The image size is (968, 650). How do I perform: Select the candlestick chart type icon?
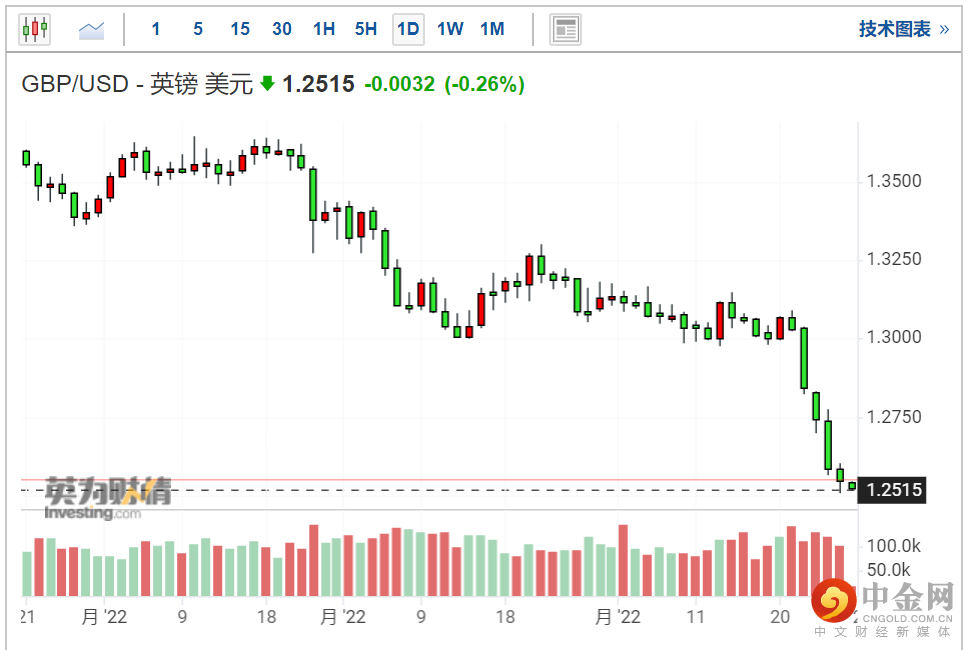34,29
